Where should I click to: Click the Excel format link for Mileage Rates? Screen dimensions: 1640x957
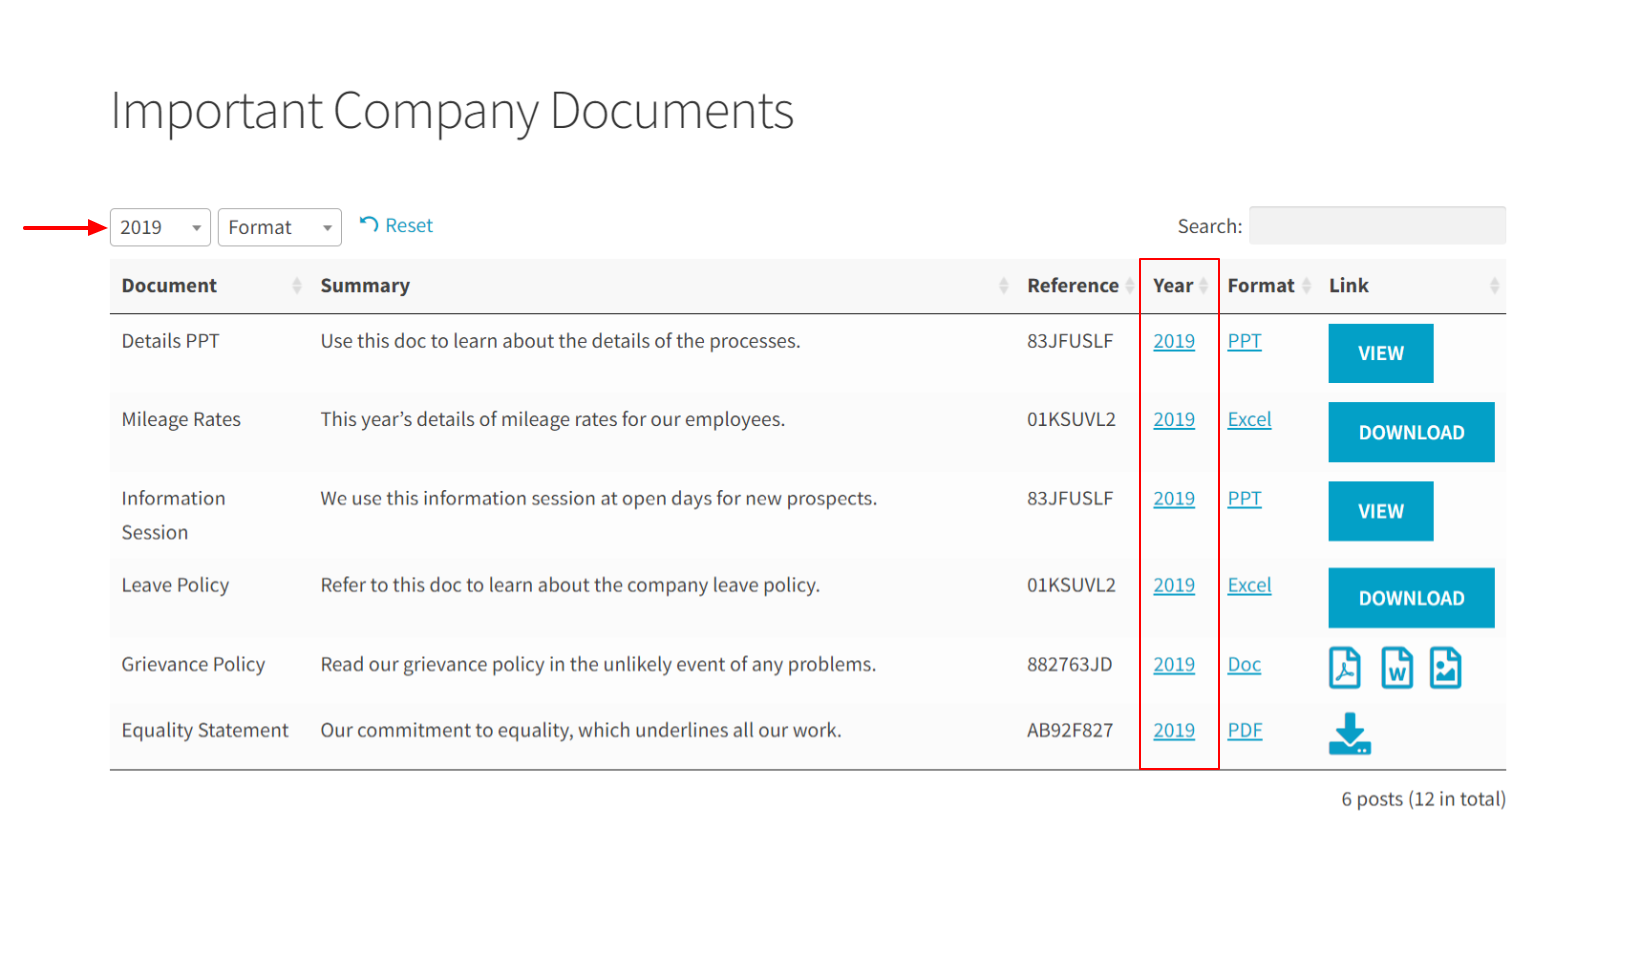(1249, 419)
